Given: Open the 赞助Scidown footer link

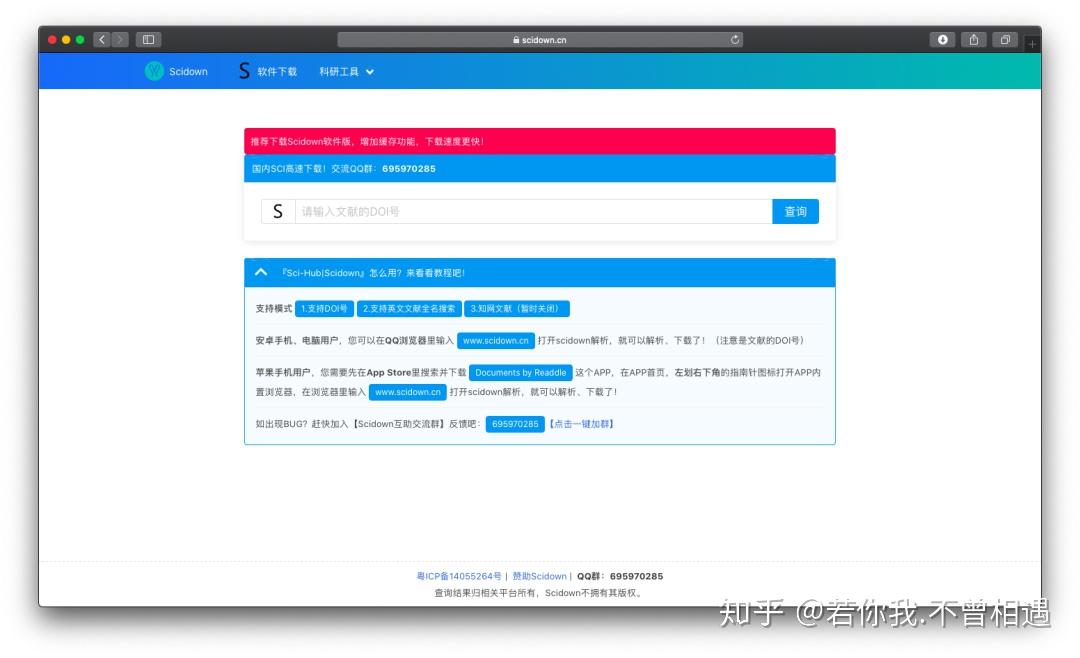Looking at the screenshot, I should tap(539, 576).
